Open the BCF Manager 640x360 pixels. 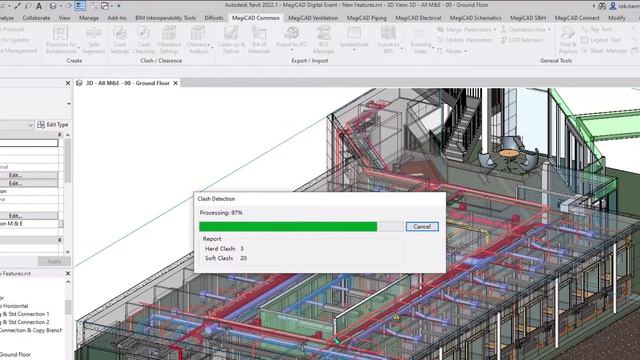point(324,40)
